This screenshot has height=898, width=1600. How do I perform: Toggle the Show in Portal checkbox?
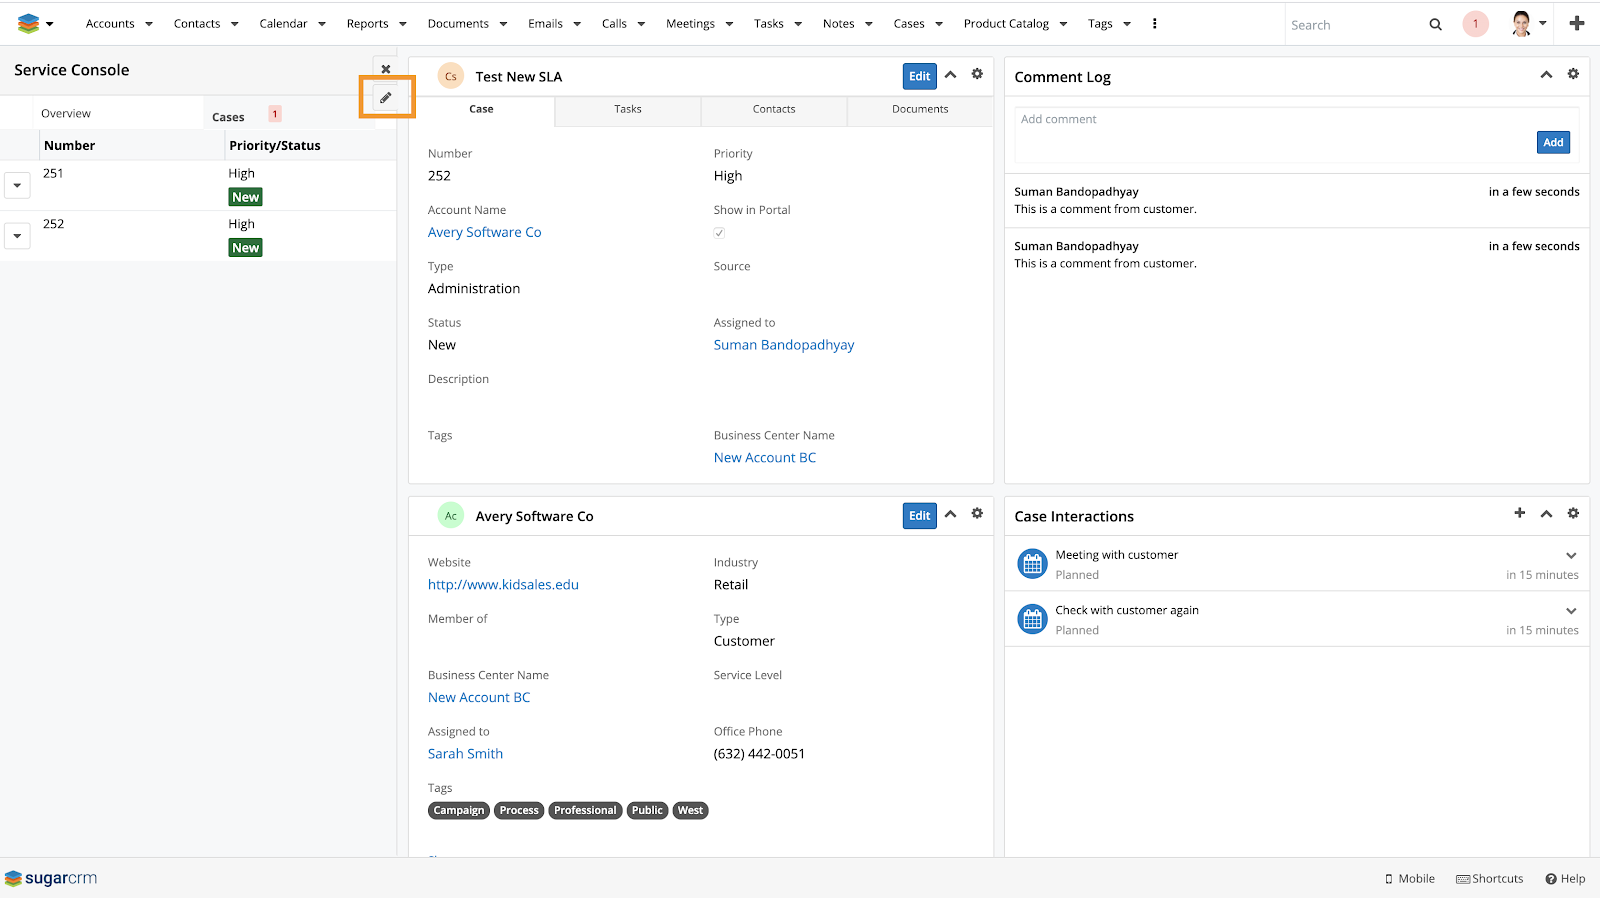719,233
